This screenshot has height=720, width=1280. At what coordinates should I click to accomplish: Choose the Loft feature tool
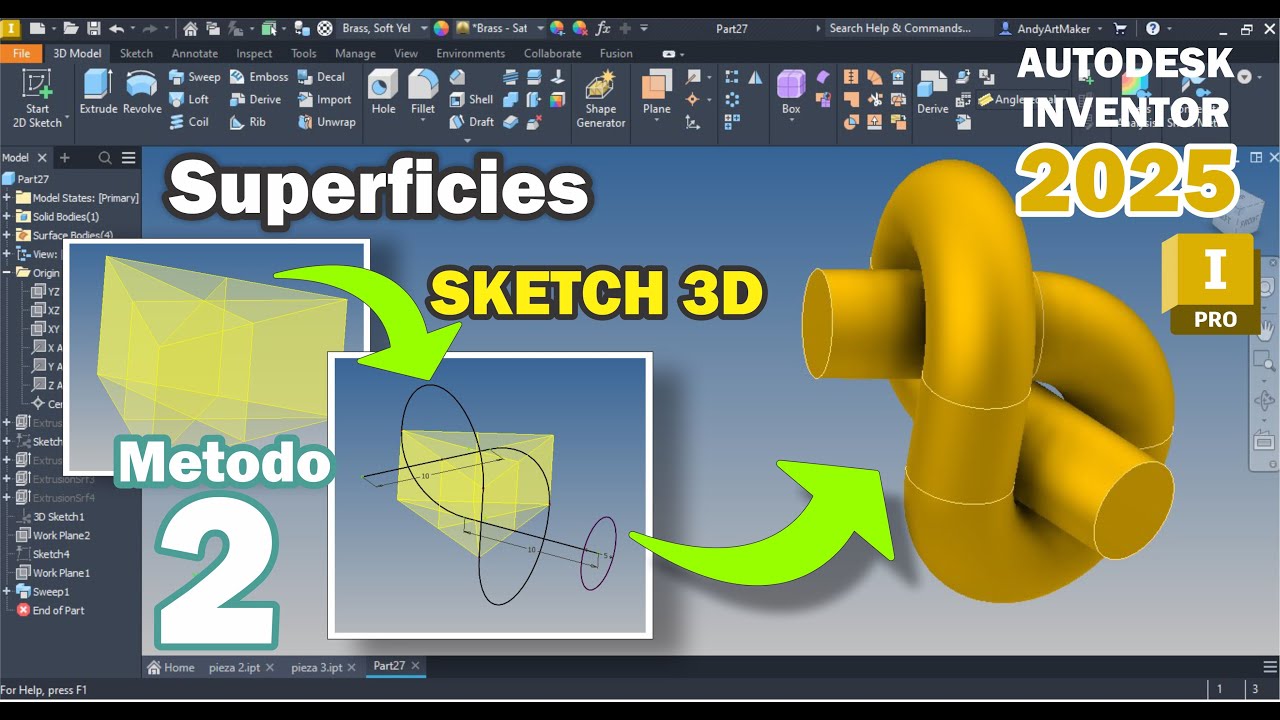tap(189, 100)
